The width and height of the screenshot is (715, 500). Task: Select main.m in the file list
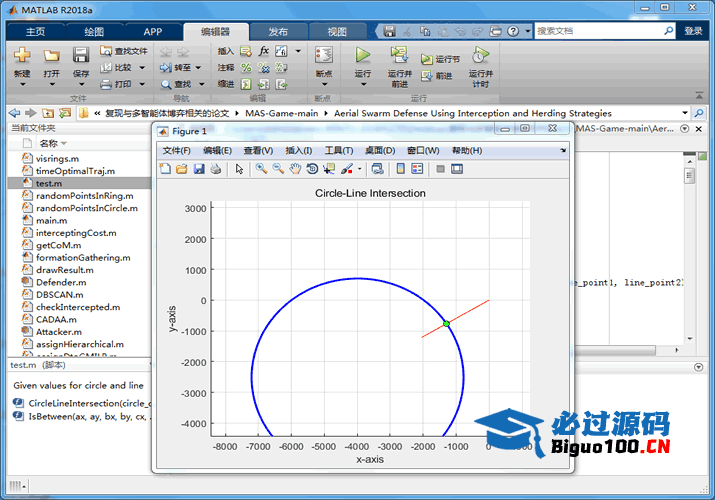click(51, 221)
